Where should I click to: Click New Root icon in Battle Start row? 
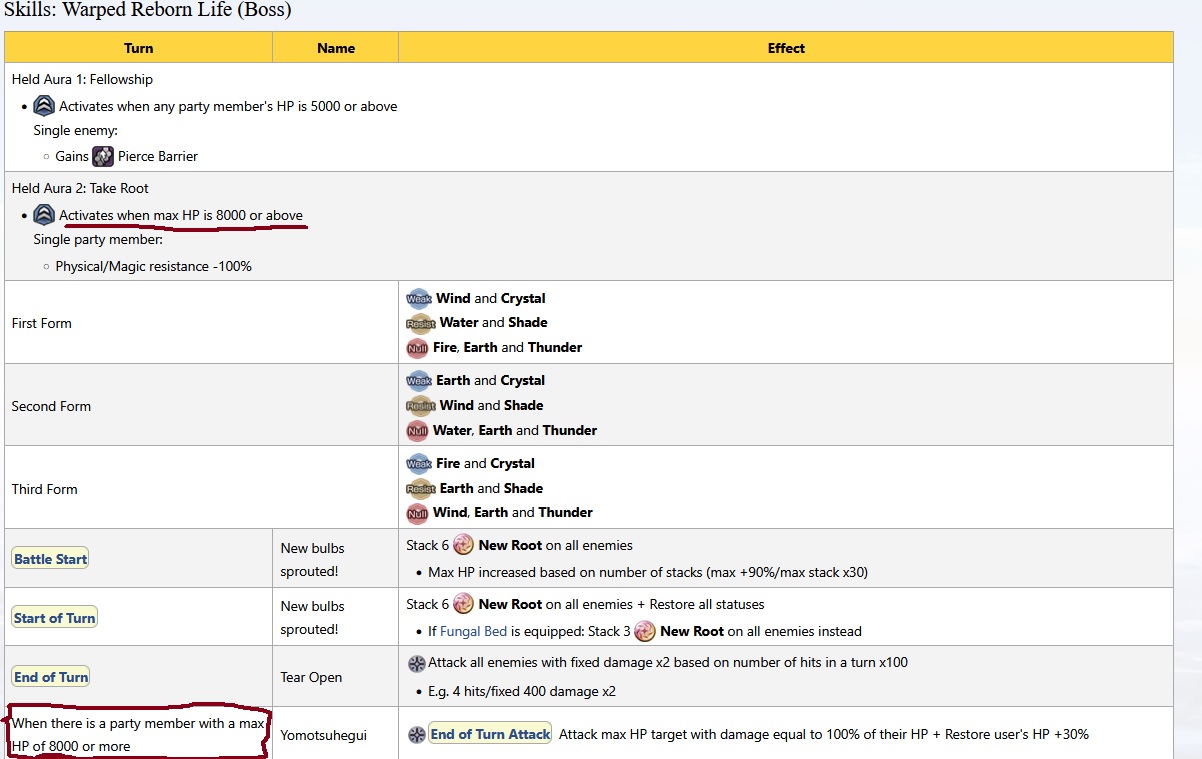click(x=463, y=545)
